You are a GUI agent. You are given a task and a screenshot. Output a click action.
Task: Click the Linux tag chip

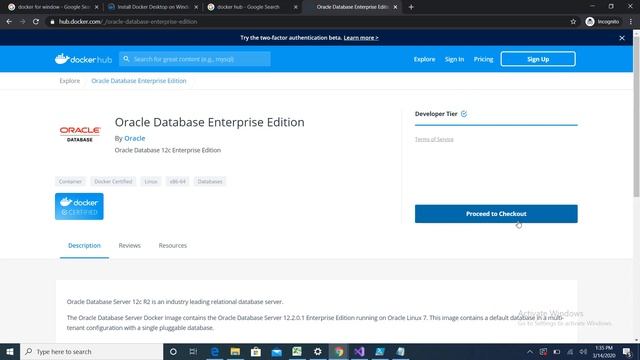(x=151, y=181)
